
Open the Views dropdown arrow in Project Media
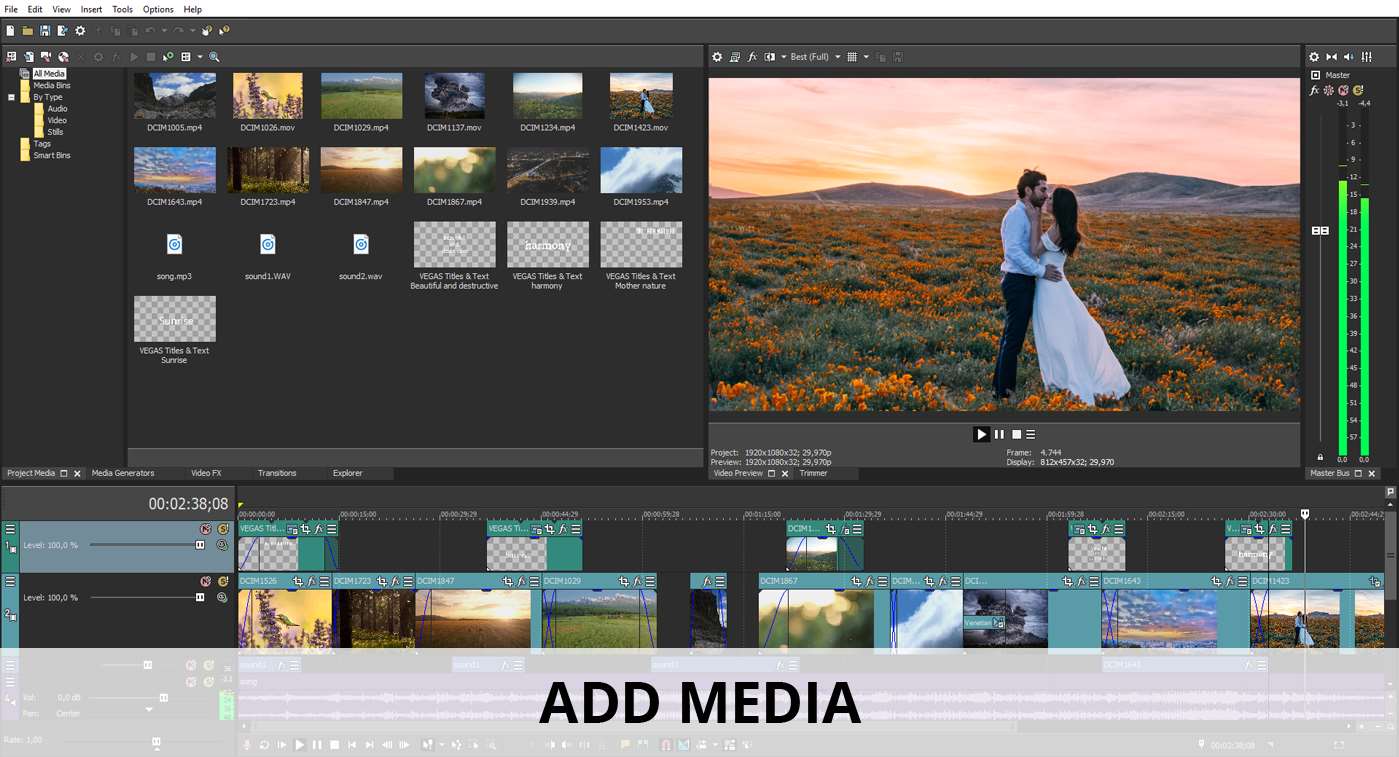click(x=200, y=57)
